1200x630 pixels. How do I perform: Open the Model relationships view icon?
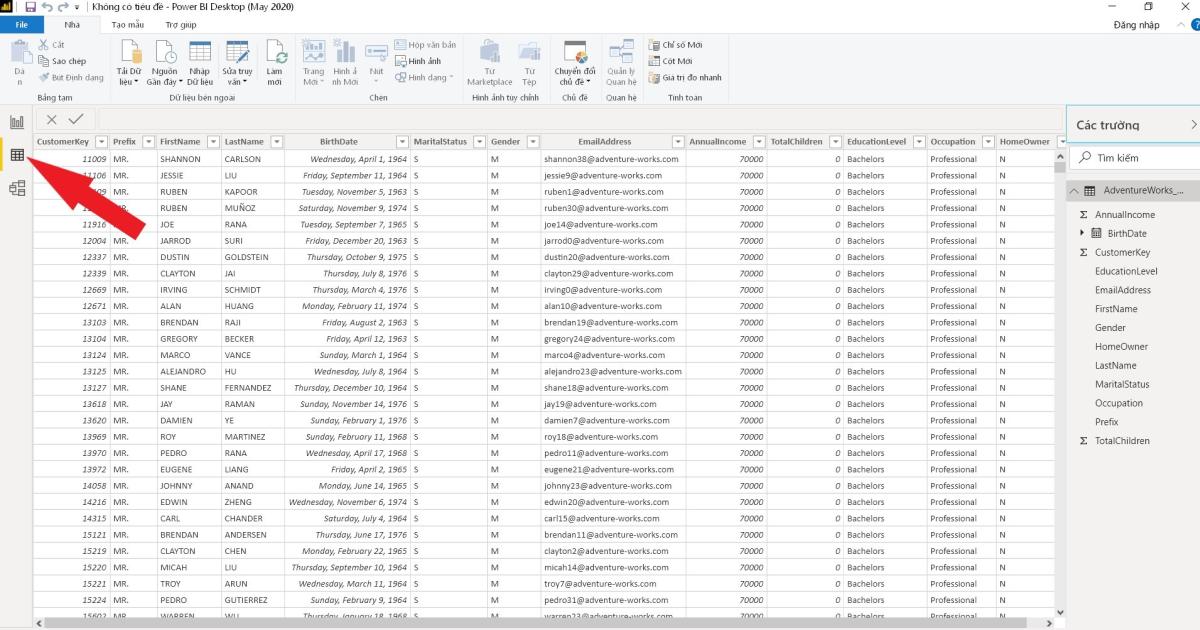click(x=17, y=188)
